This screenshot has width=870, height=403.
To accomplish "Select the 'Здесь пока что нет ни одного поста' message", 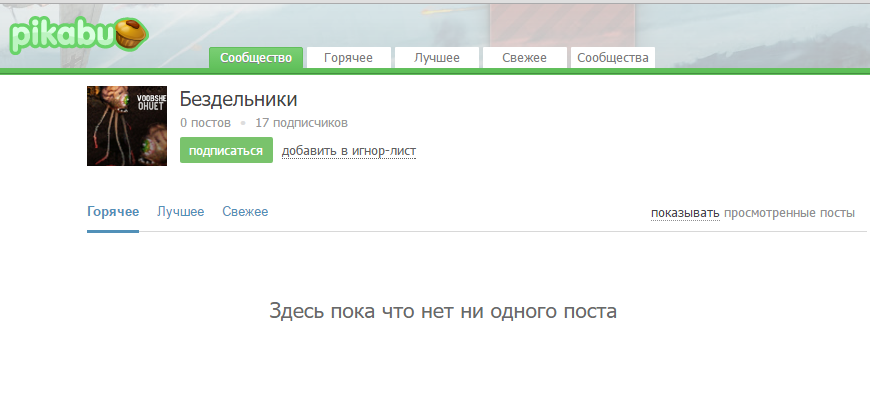I will tap(443, 311).
